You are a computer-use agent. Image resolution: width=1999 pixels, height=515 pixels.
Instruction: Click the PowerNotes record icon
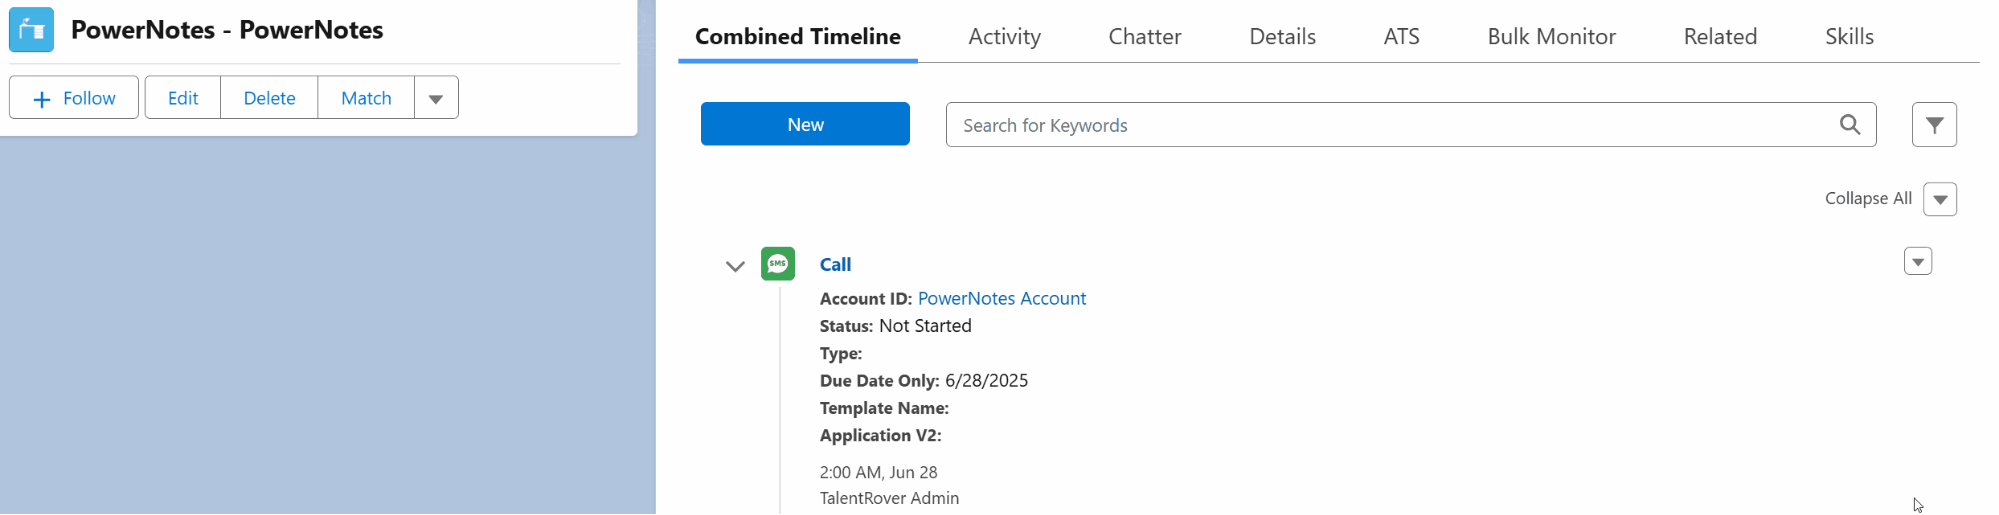pyautogui.click(x=31, y=30)
